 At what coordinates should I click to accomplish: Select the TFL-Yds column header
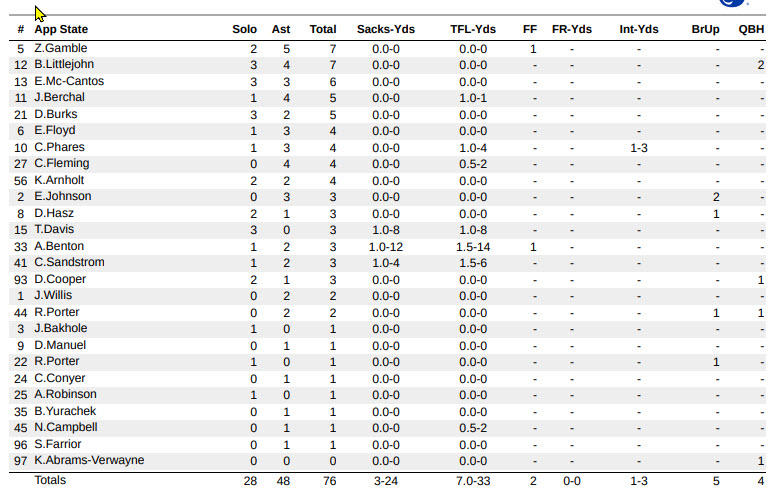pos(473,30)
